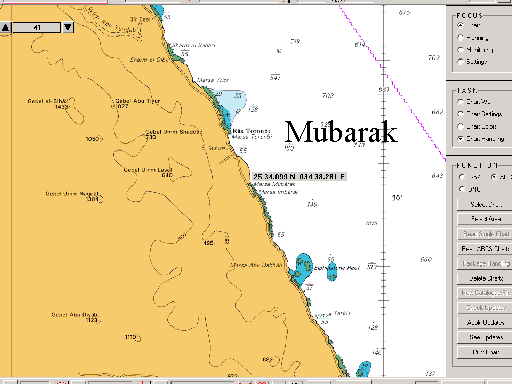Select the DNC function radio button

point(462,189)
